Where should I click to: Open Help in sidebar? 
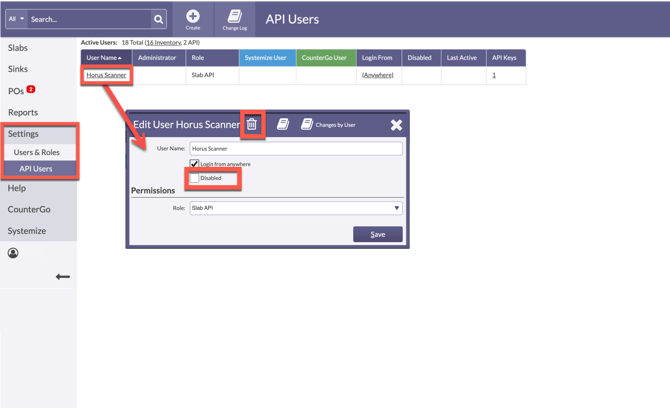click(x=17, y=188)
